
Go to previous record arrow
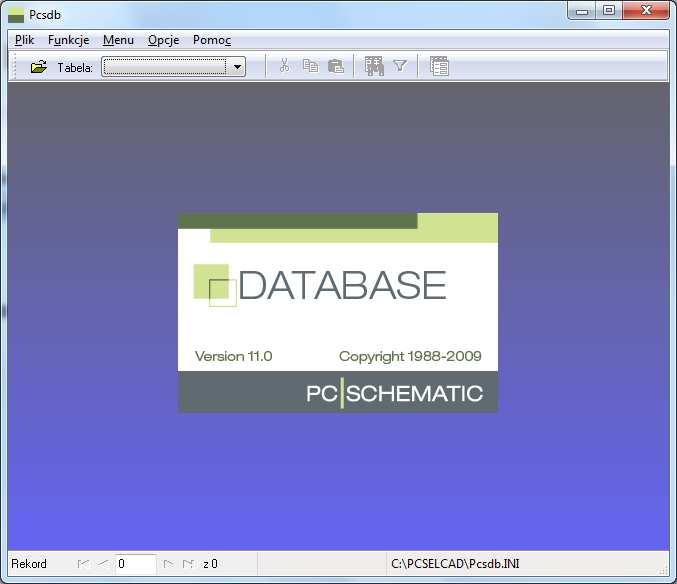click(x=103, y=564)
